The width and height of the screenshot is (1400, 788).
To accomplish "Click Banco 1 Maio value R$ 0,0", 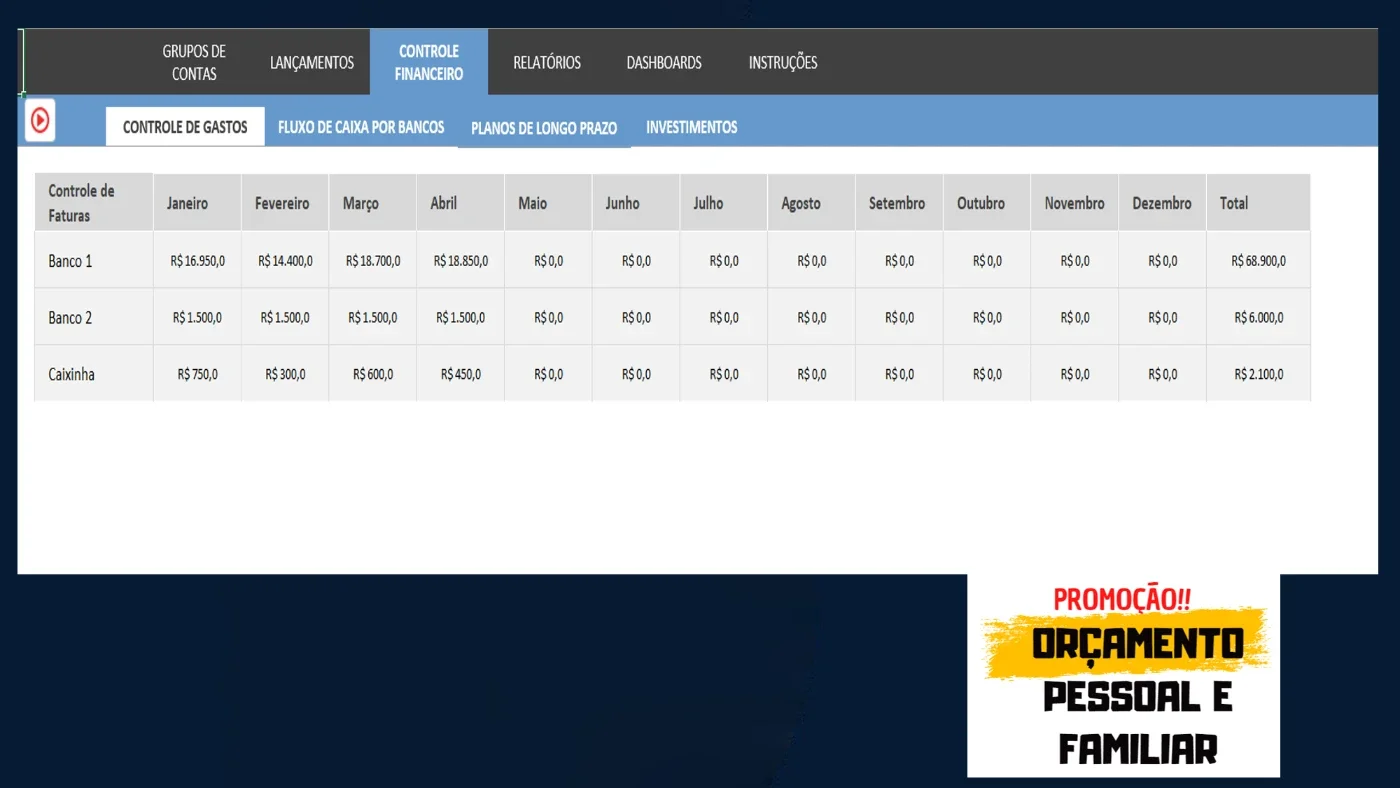I will [548, 261].
